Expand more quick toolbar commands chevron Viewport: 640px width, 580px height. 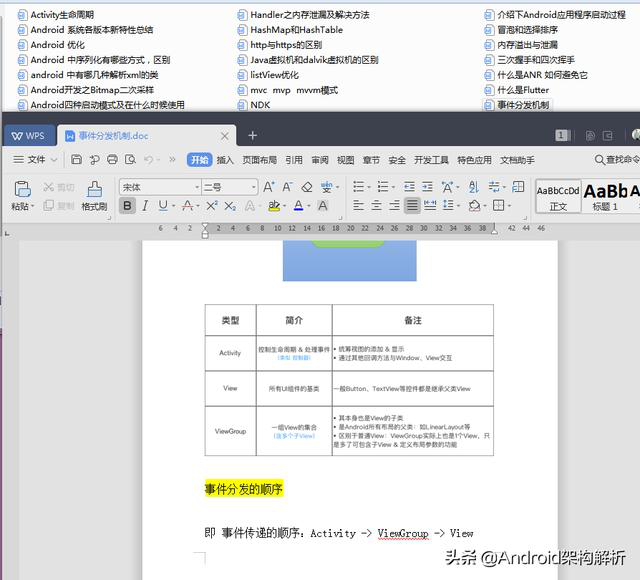172,159
